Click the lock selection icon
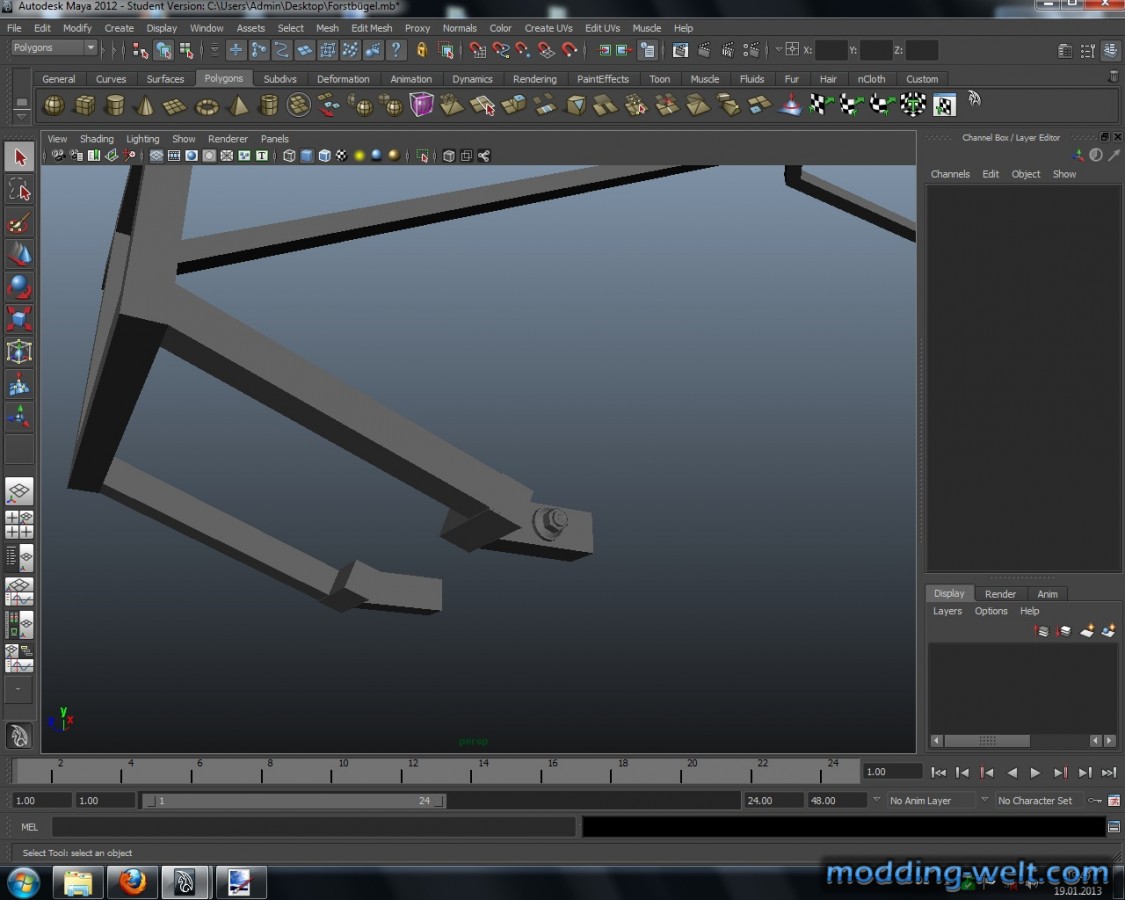This screenshot has width=1125, height=900. click(422, 50)
